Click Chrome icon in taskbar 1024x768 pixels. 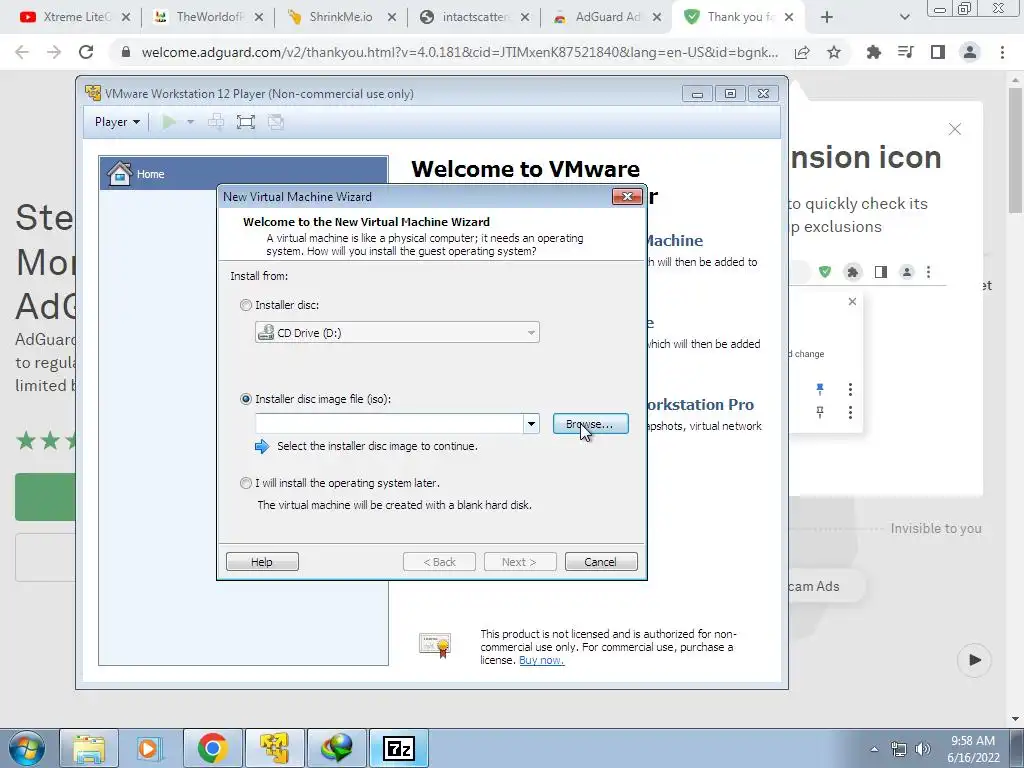point(212,748)
